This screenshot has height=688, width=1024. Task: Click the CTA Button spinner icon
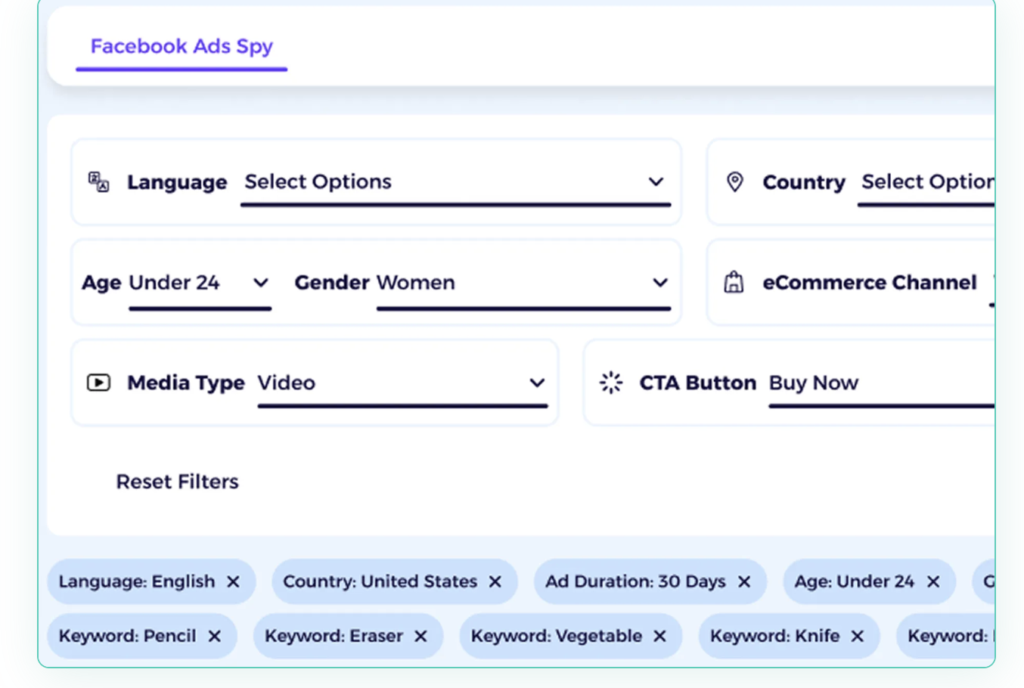[611, 382]
